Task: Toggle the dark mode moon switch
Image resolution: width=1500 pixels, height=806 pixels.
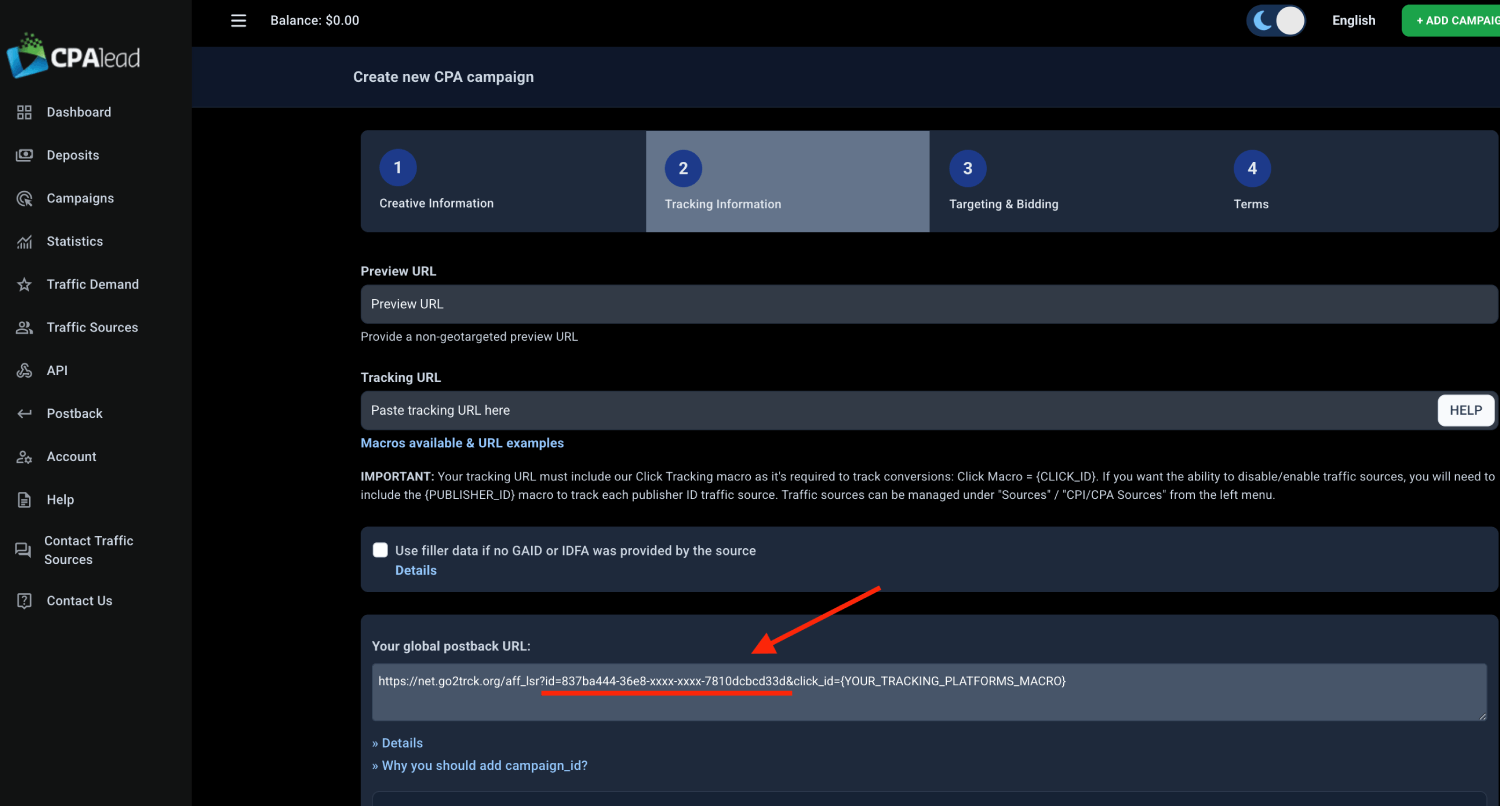Action: pos(1276,21)
